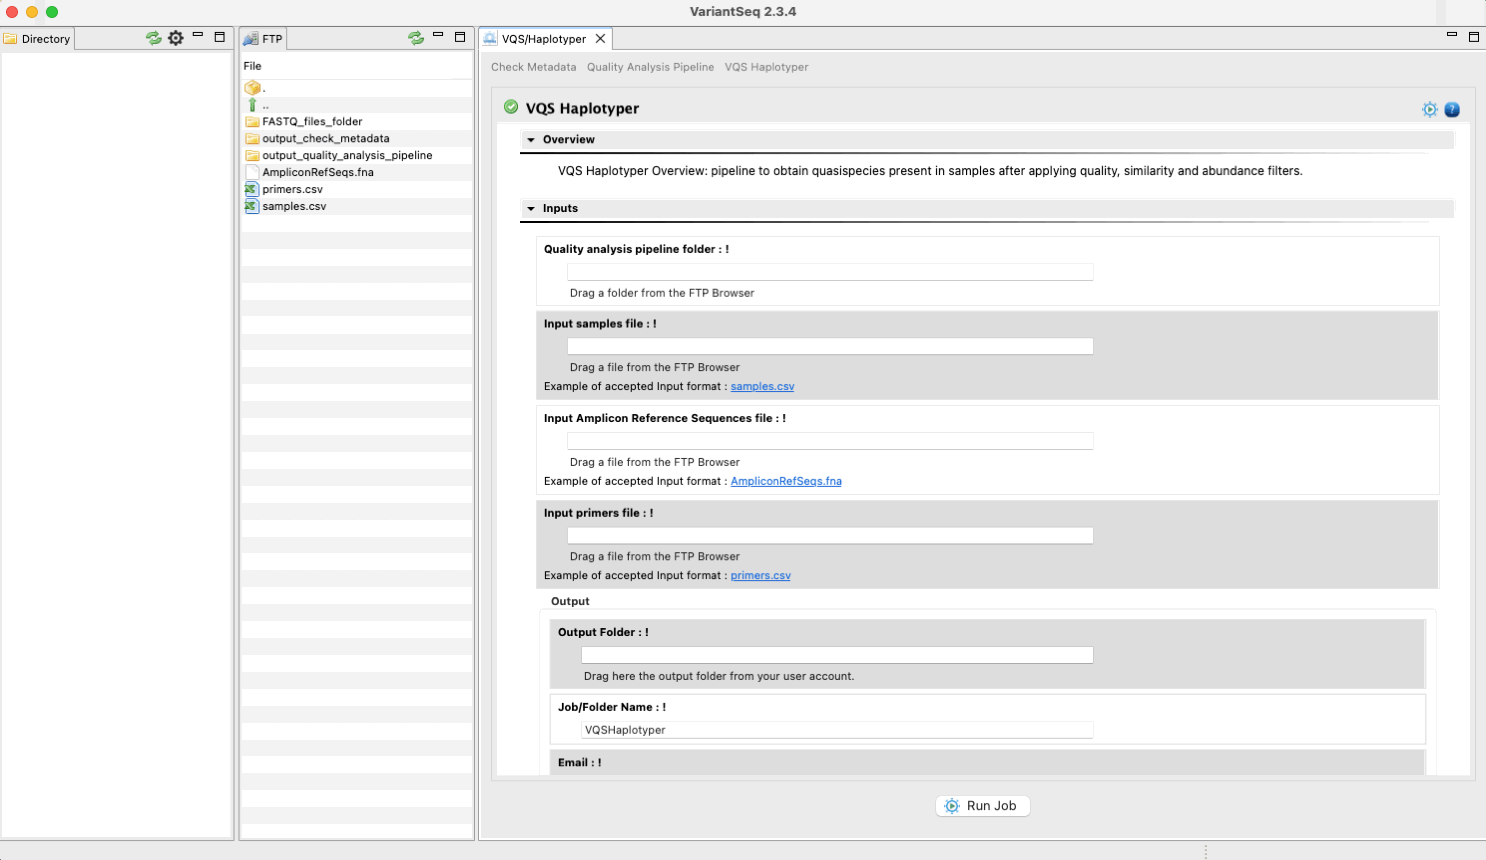The height and width of the screenshot is (860, 1486).
Task: Select the VQS/Haplotyper tab
Action: (544, 39)
